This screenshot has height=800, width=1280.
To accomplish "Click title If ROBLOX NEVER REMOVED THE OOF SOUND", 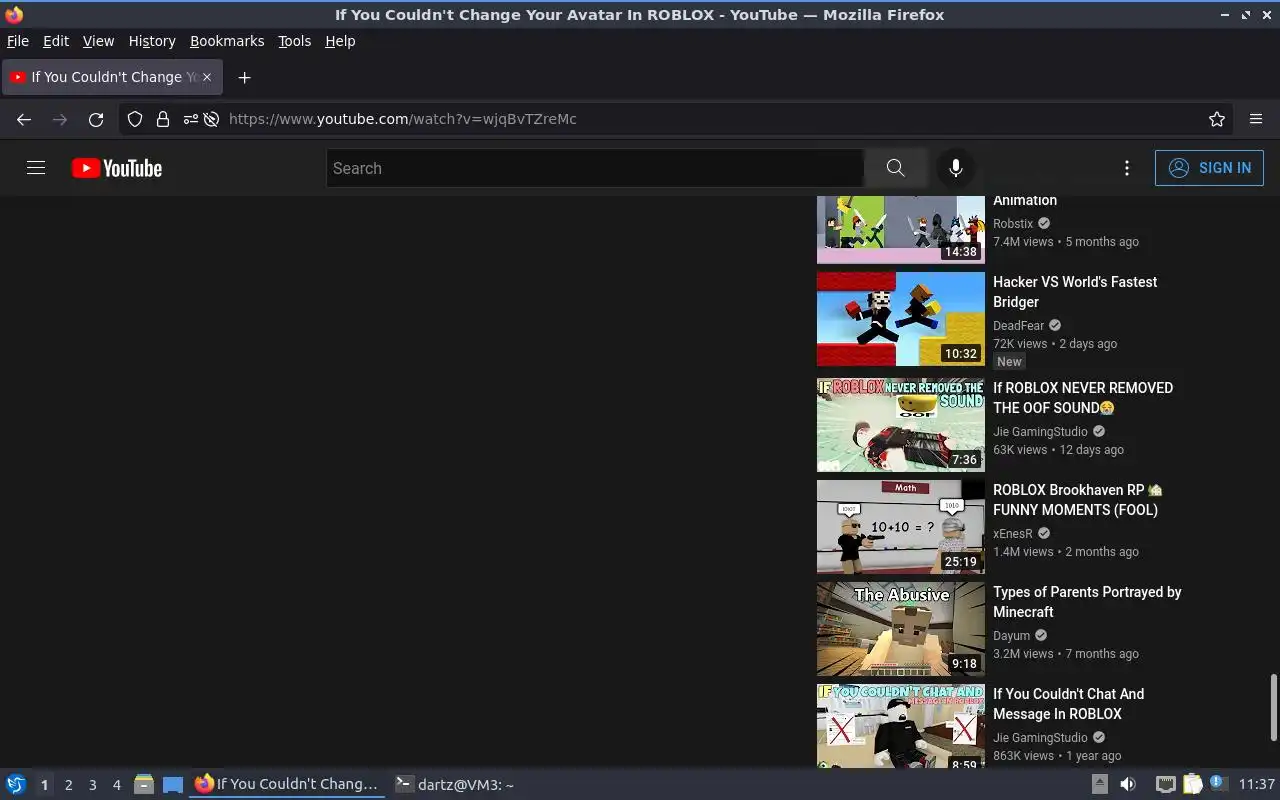I will pos(1083,398).
